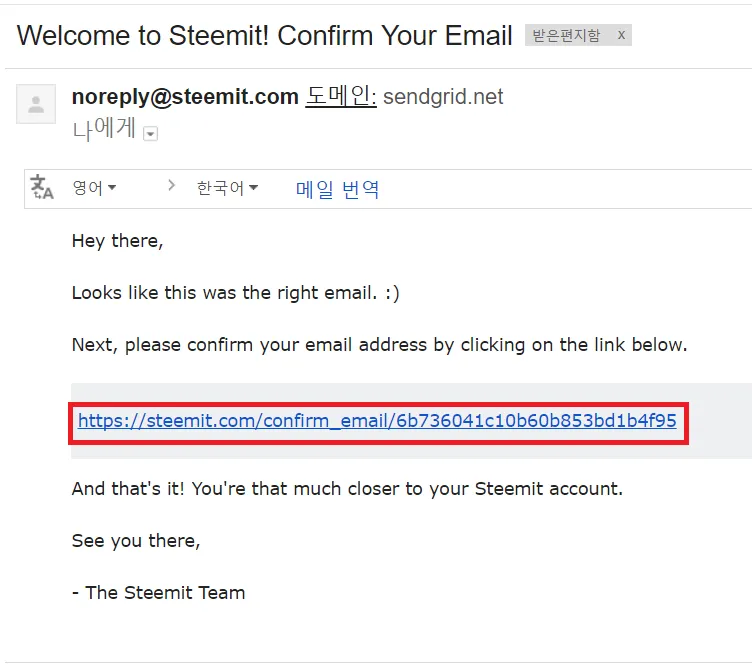Click the "Looks like this was the right email" line
Viewport: 752px width, 669px height.
(x=236, y=293)
